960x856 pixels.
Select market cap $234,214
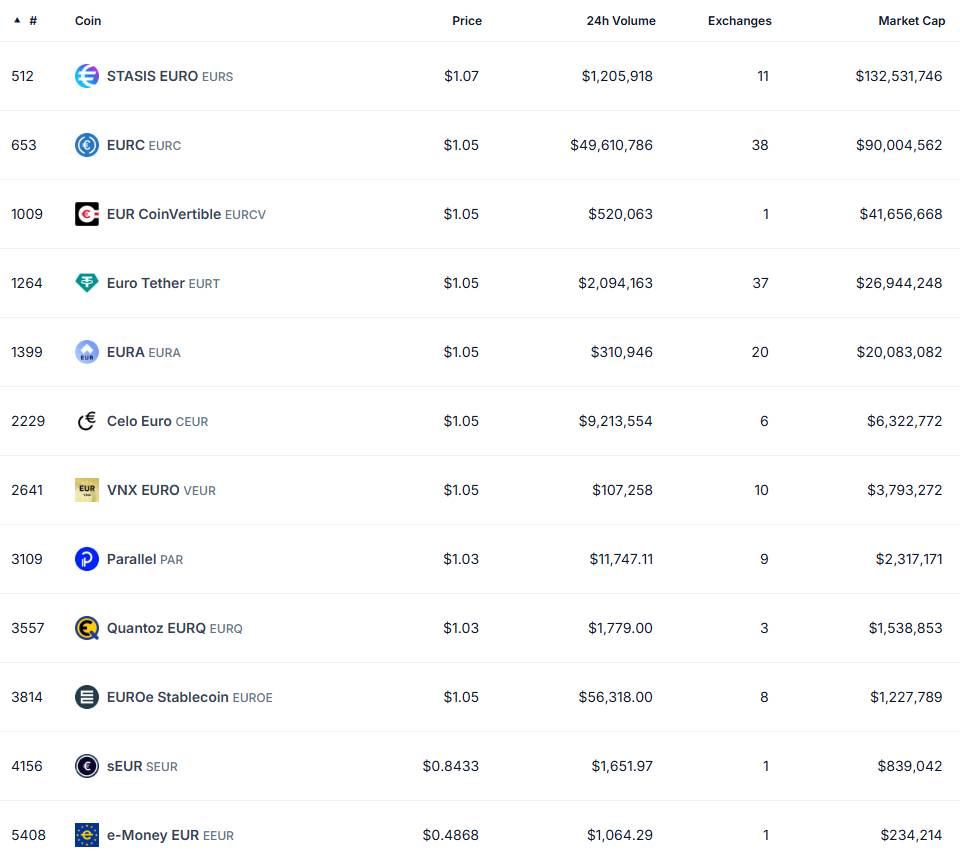pos(911,835)
